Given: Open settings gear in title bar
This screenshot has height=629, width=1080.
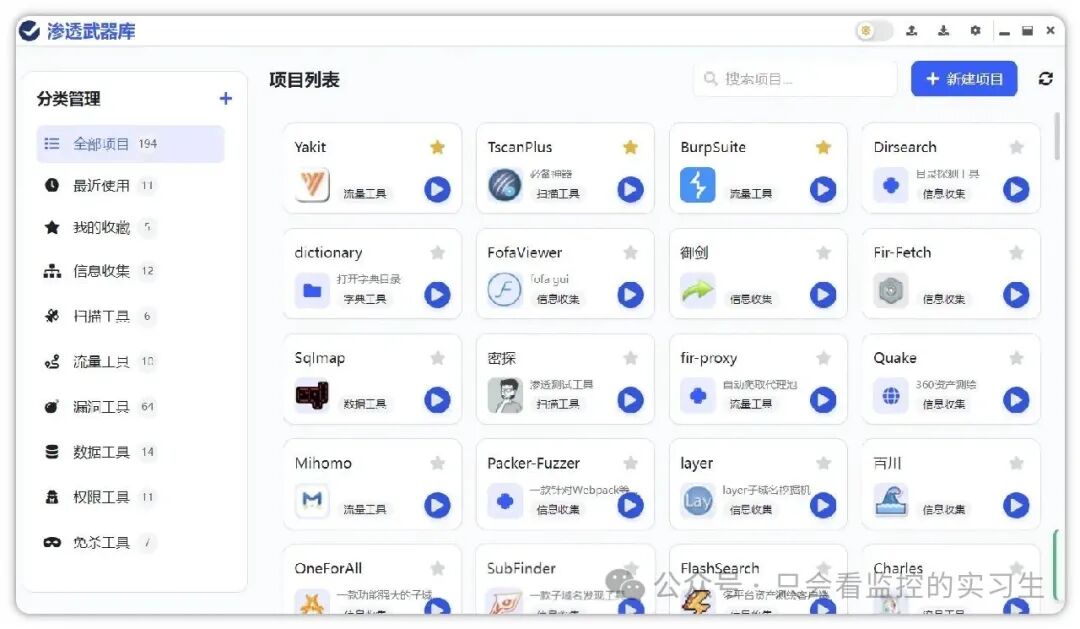Looking at the screenshot, I should click(x=975, y=30).
